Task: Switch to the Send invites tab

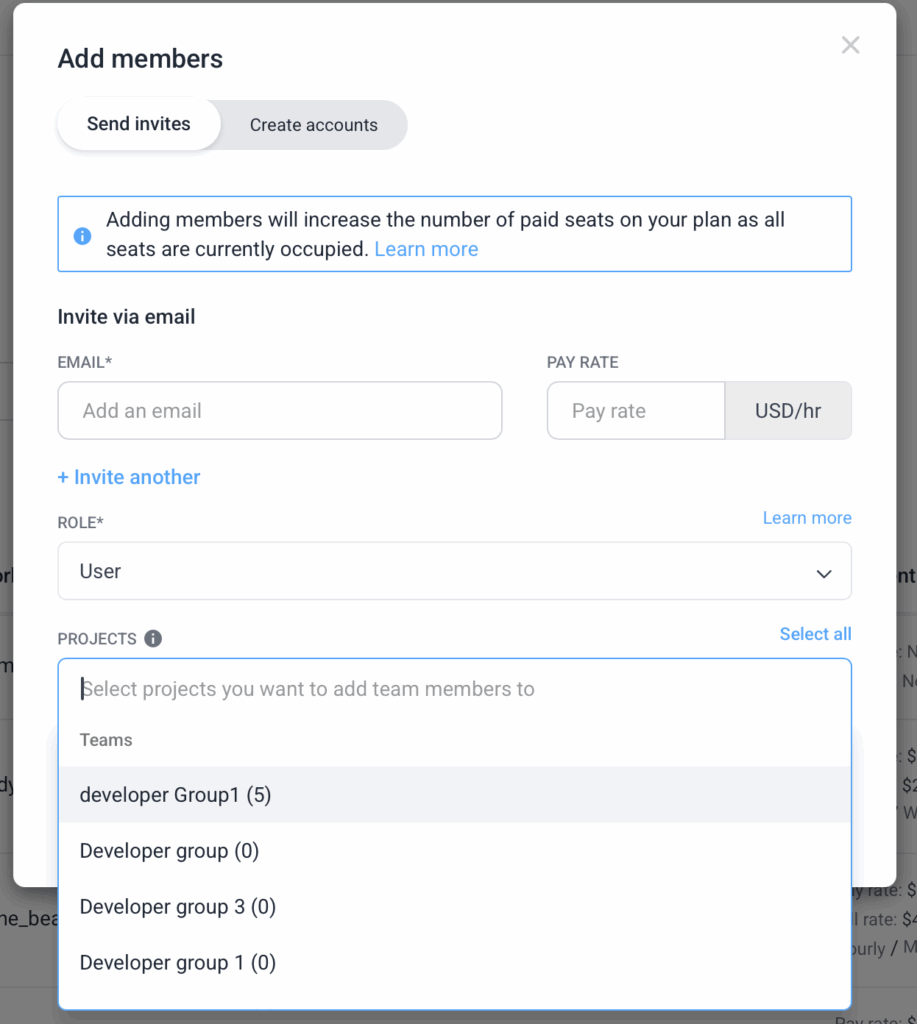Action: click(139, 125)
